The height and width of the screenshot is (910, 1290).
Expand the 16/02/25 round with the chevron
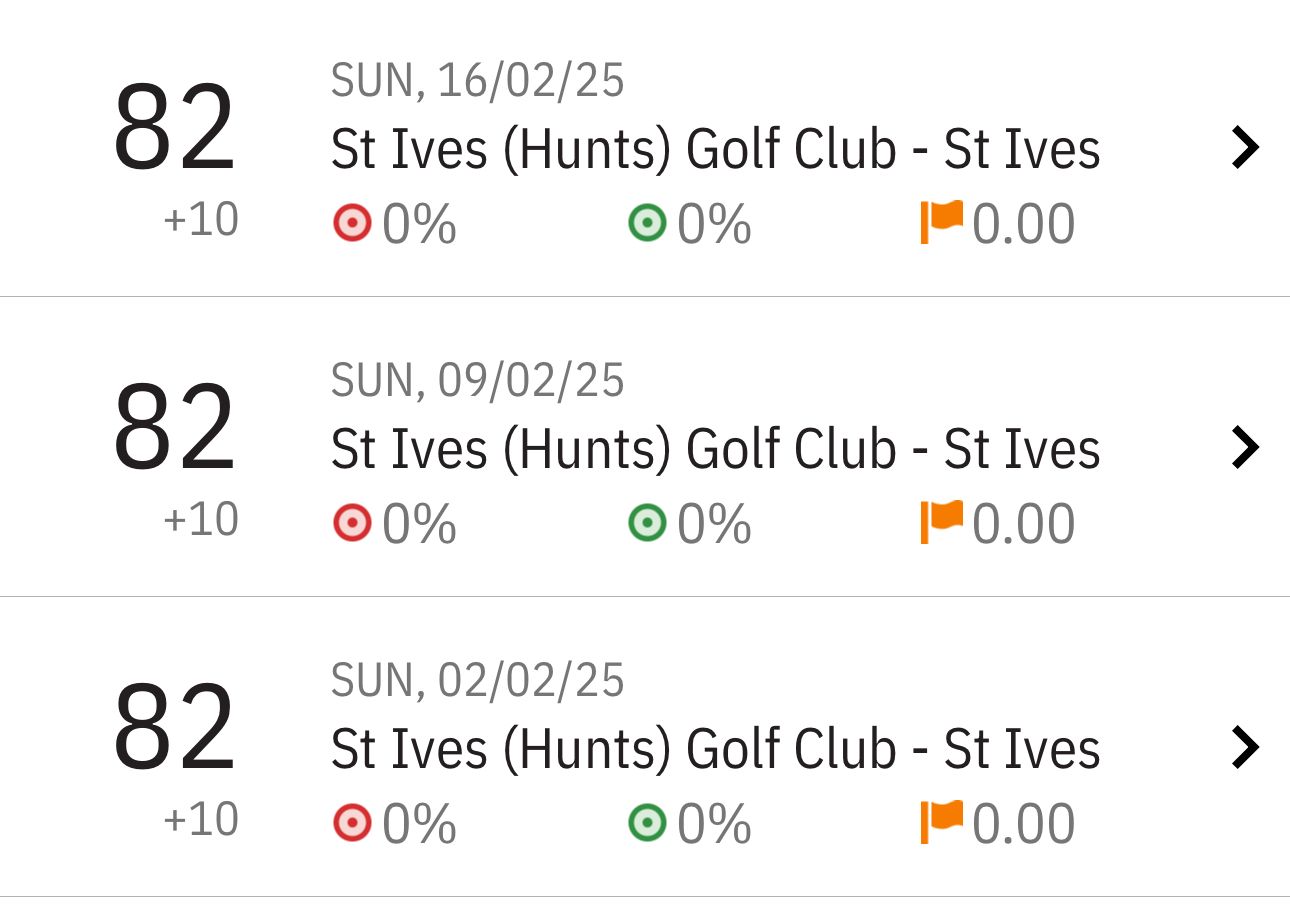click(x=1244, y=148)
